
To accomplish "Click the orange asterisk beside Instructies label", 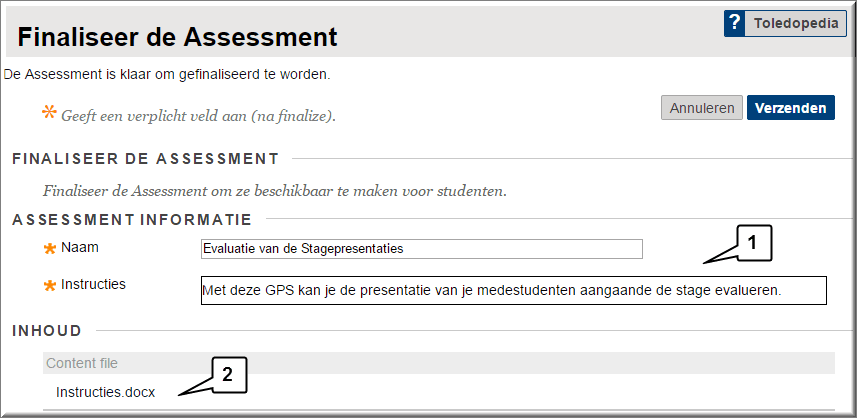I will (x=50, y=286).
